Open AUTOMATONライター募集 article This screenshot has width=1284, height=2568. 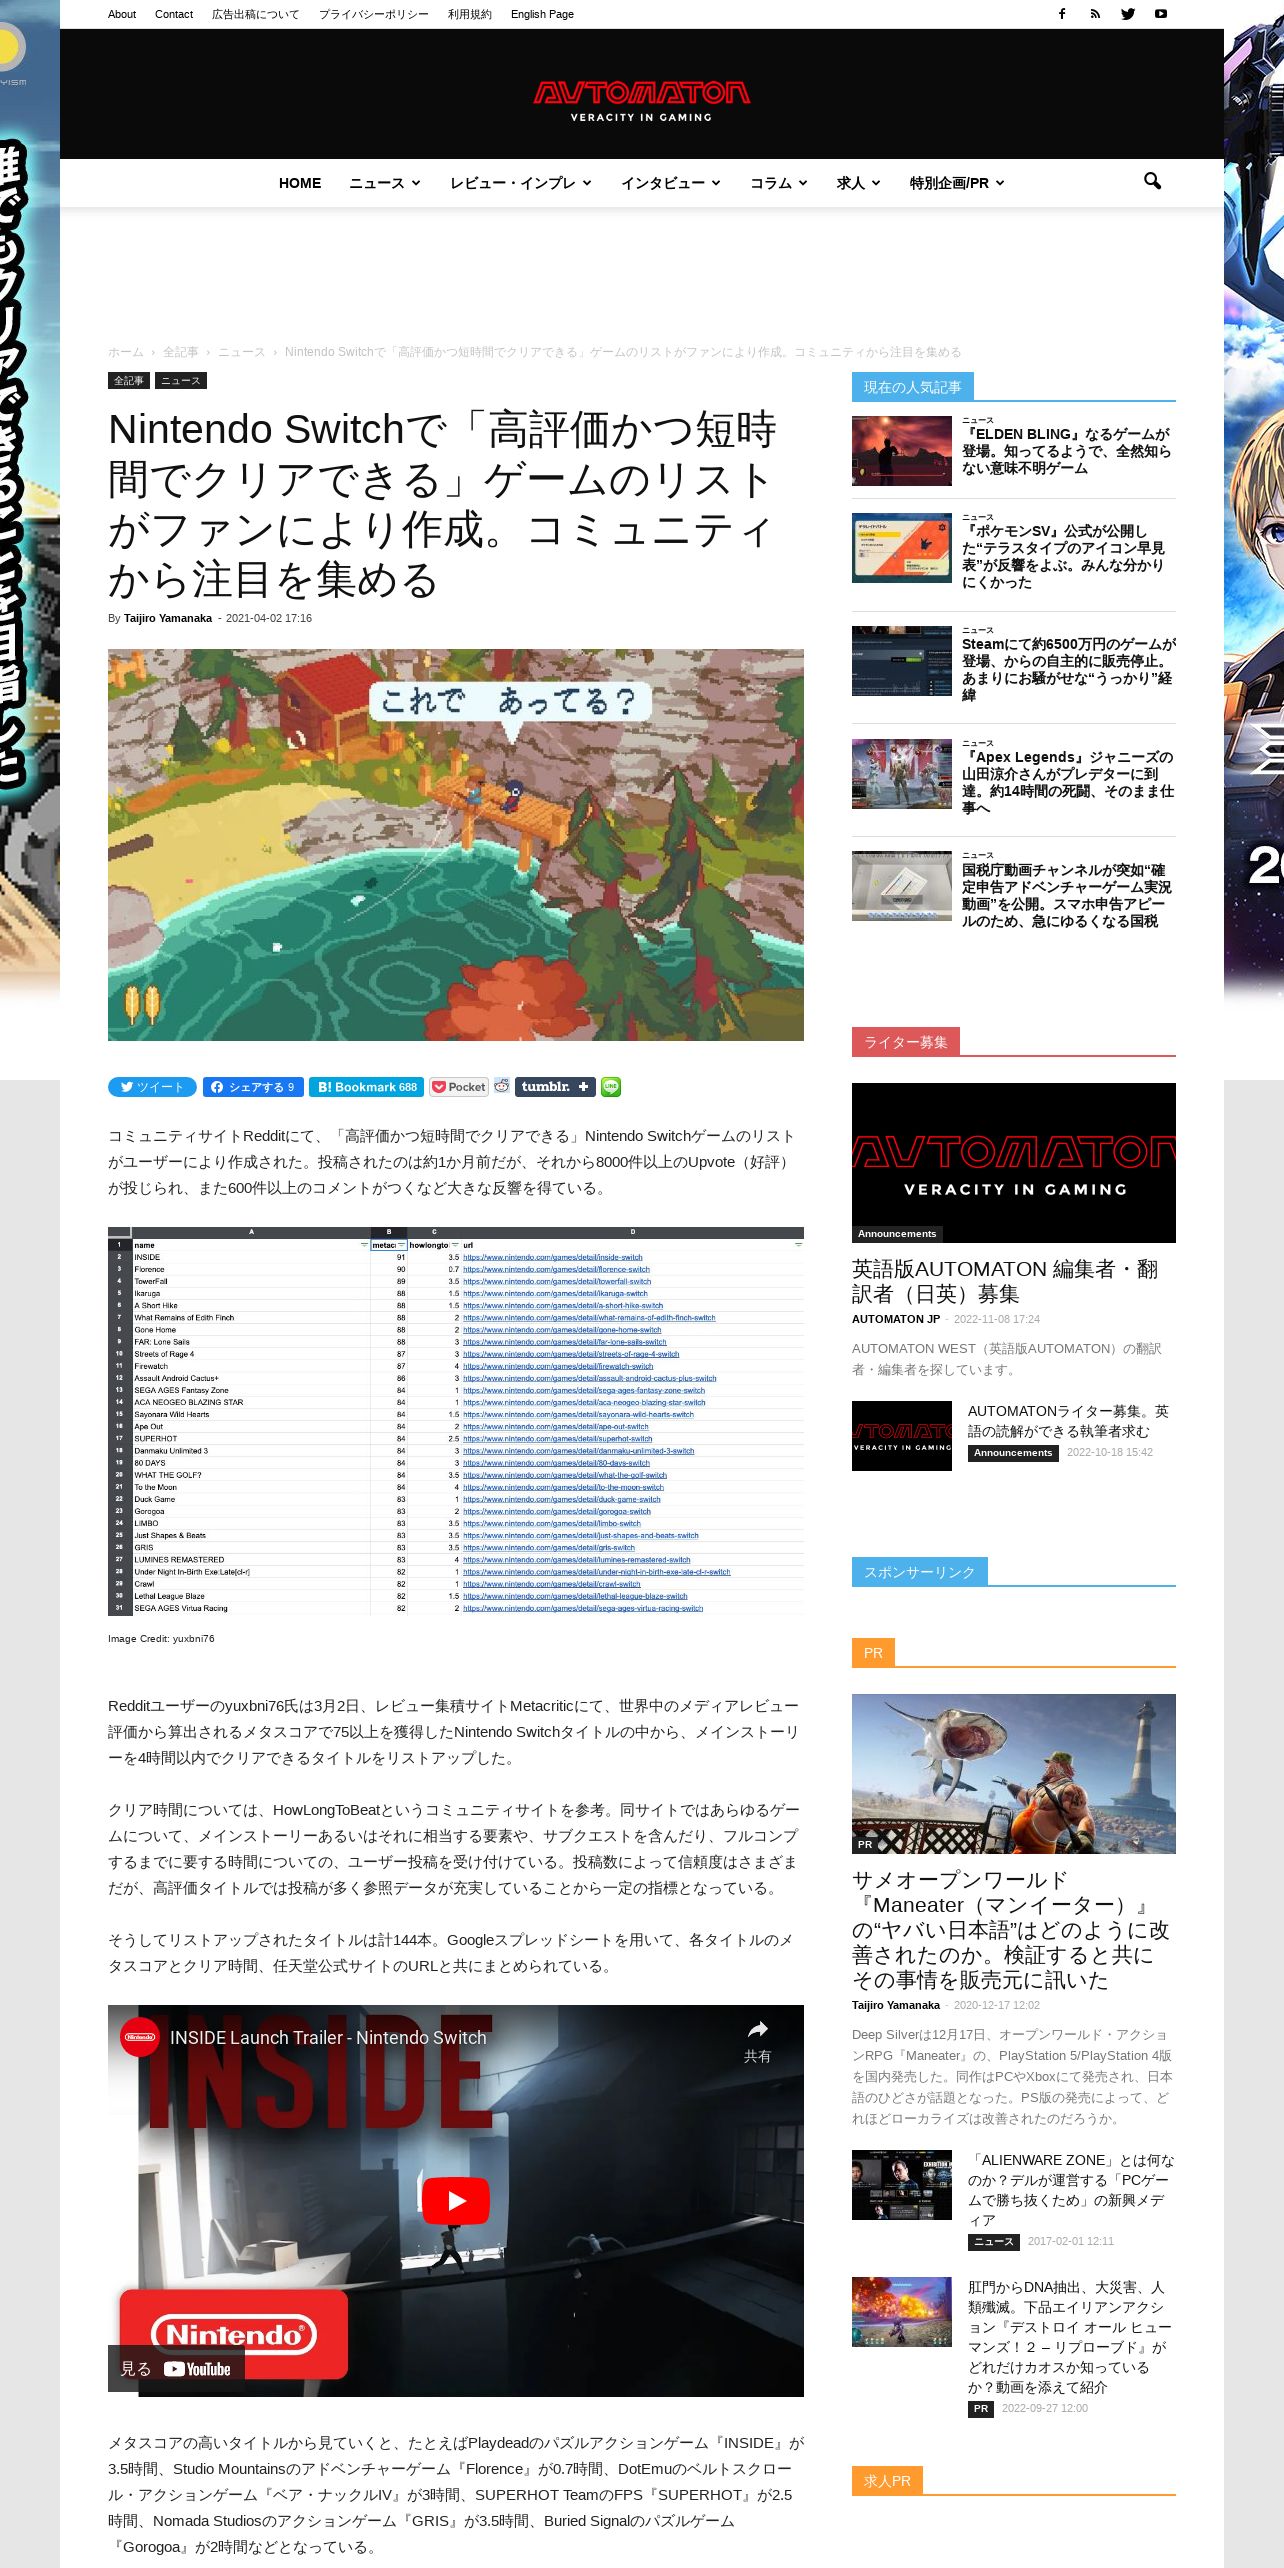[x=1068, y=1421]
